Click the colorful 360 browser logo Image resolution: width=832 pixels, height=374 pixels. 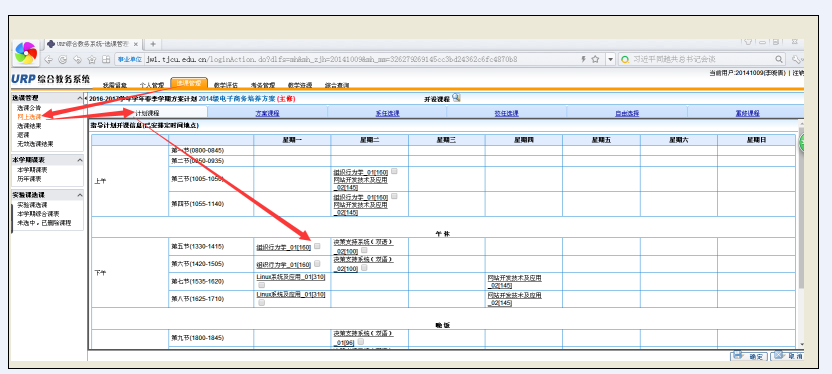[26, 53]
